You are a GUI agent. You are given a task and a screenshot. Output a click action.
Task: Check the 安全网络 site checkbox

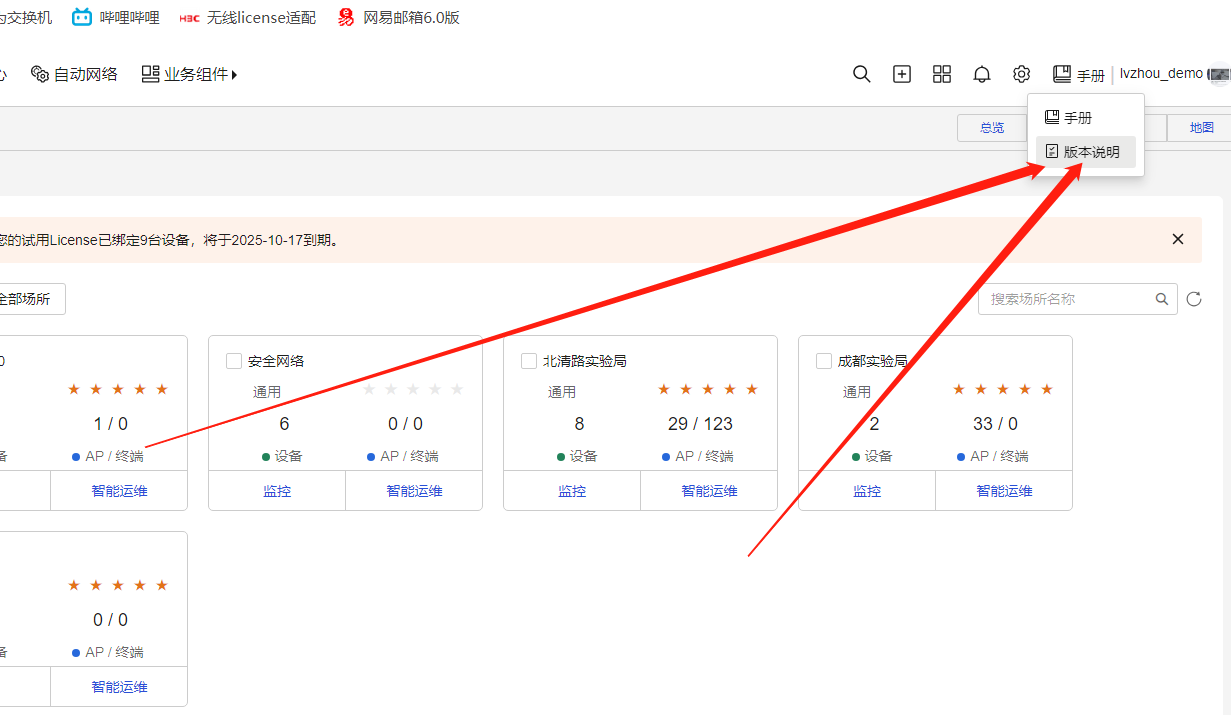(x=234, y=361)
